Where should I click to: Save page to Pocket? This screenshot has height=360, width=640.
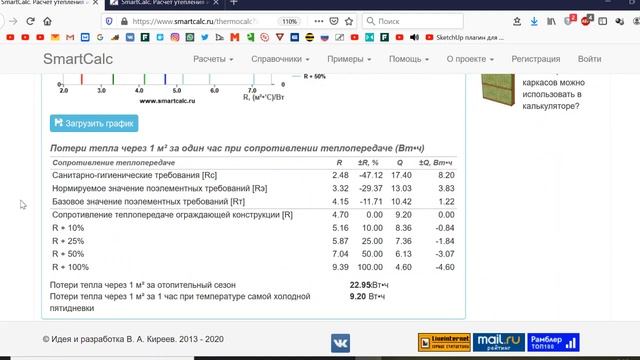334,21
